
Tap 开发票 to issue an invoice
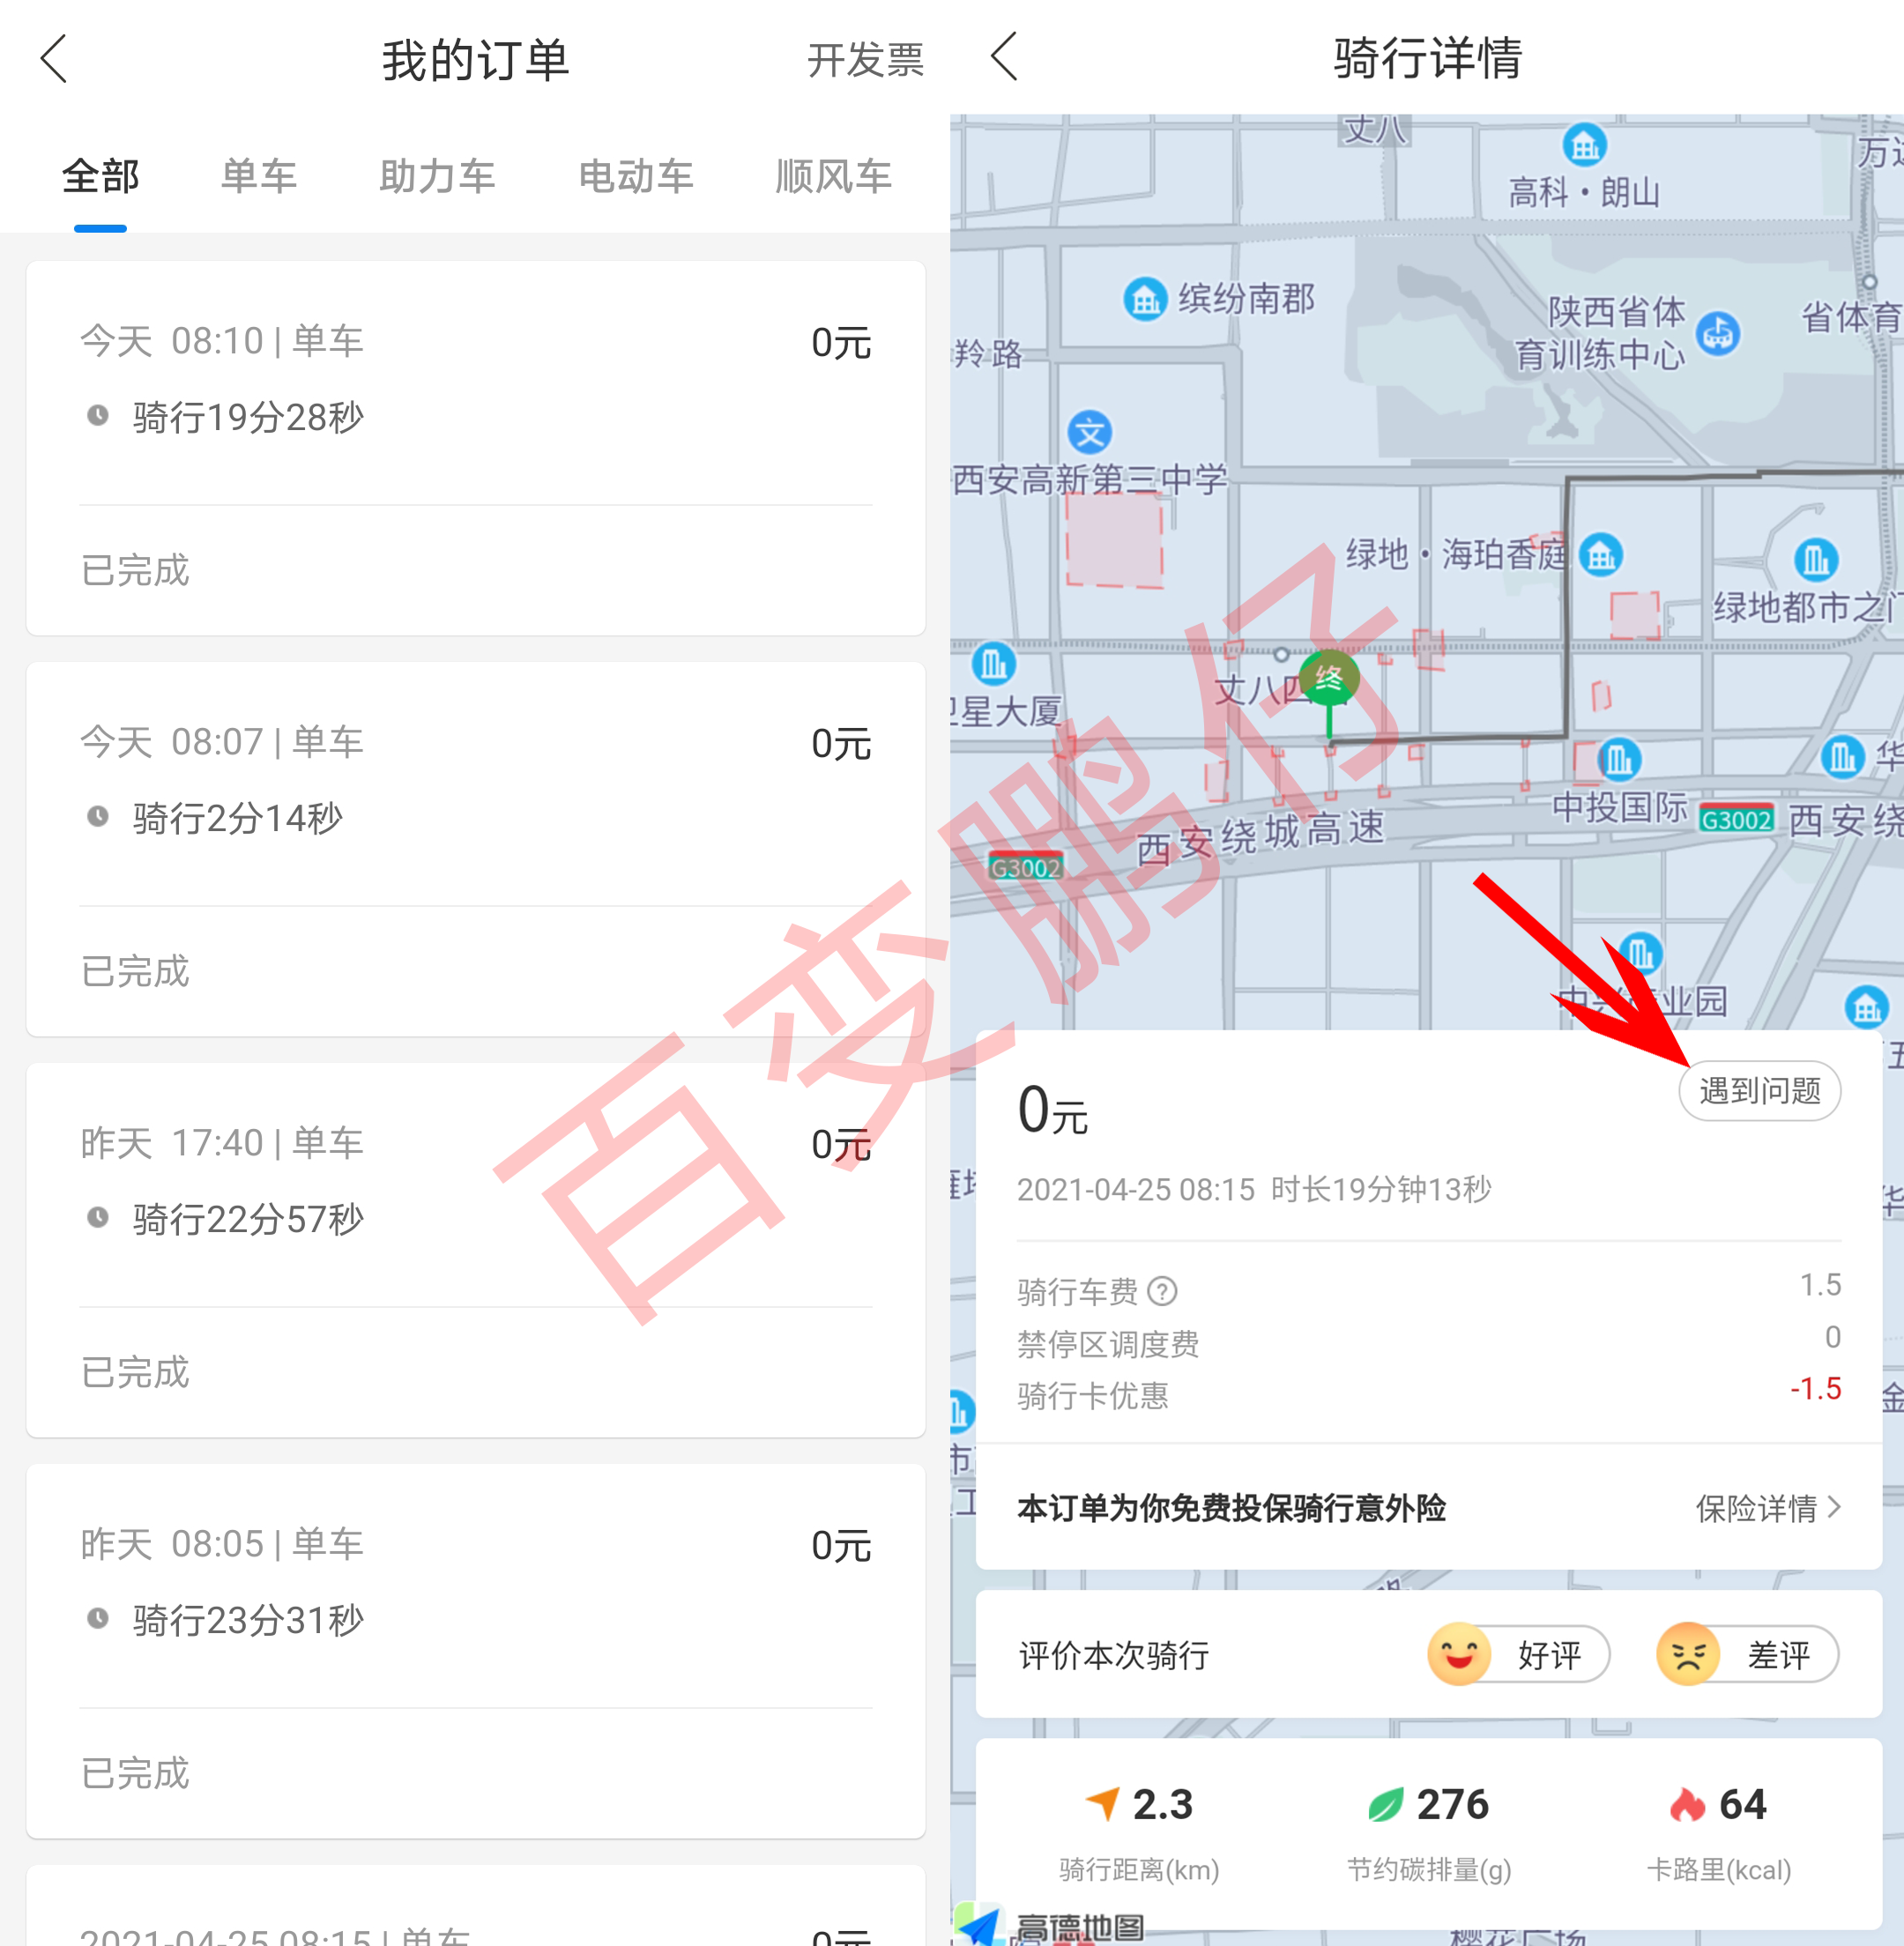click(866, 60)
